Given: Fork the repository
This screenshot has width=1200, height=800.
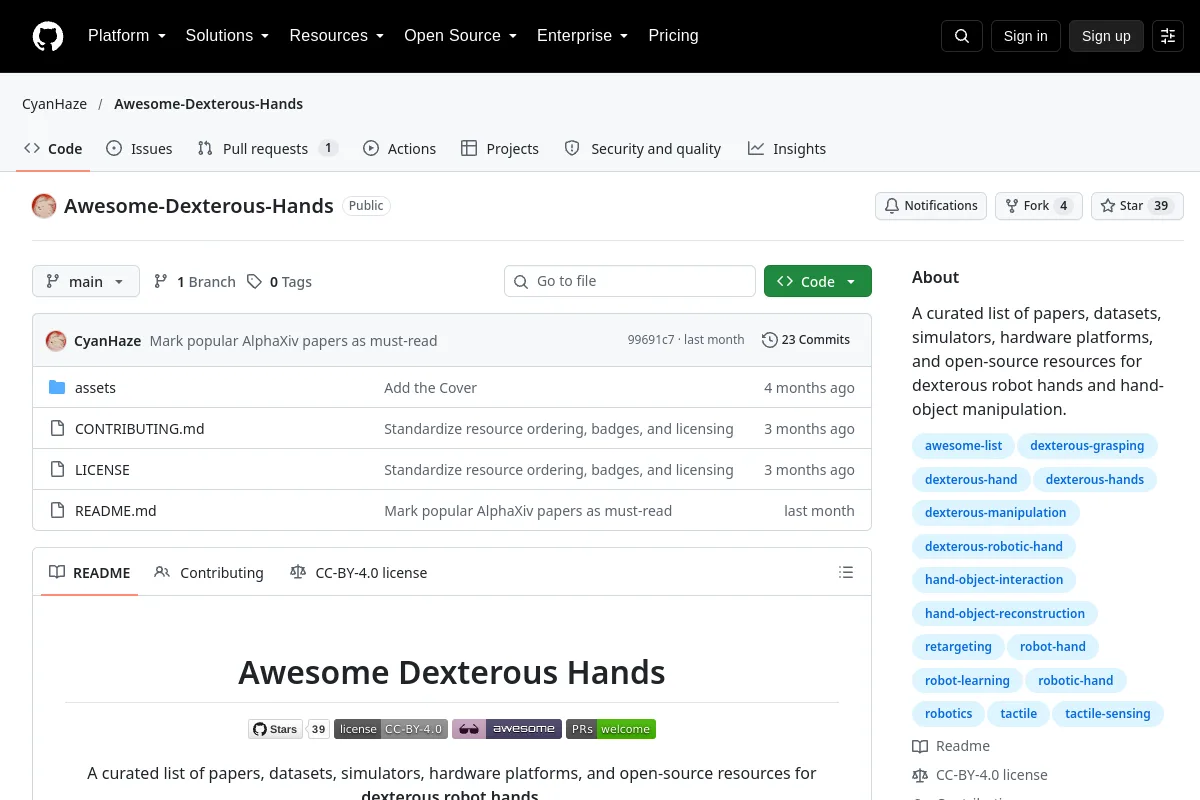Looking at the screenshot, I should (x=1038, y=206).
